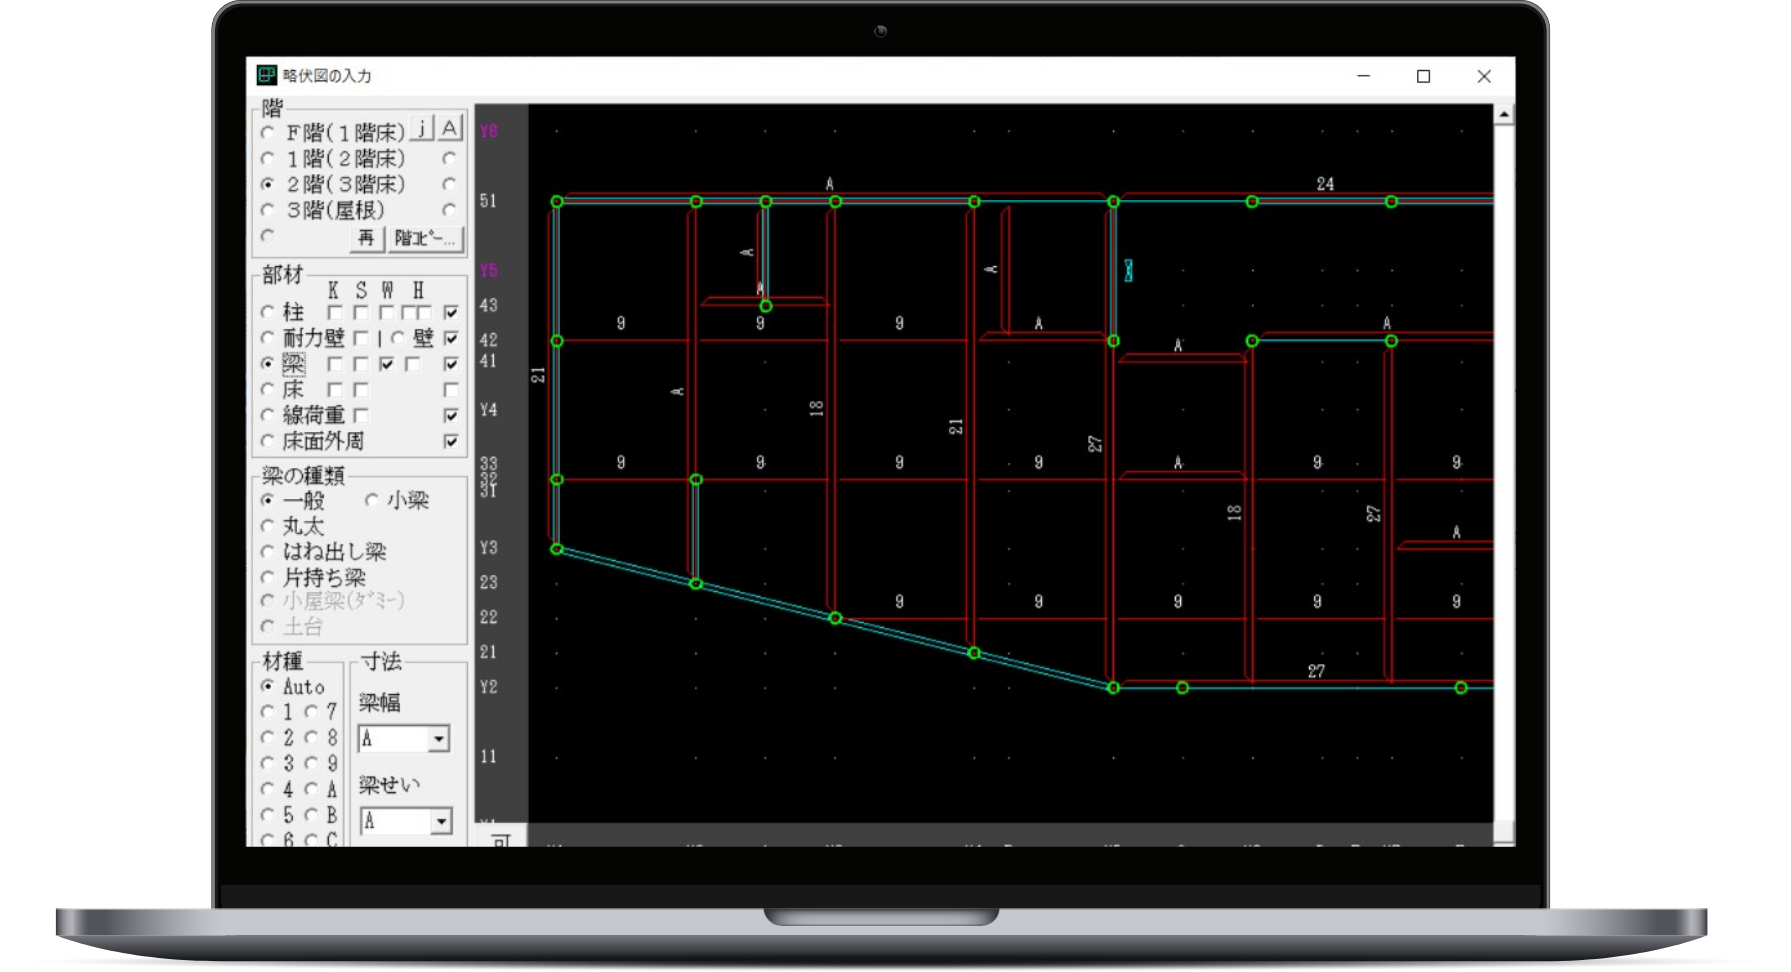The height and width of the screenshot is (972, 1791).
Task: Select material type B radio
Action: [x=311, y=815]
